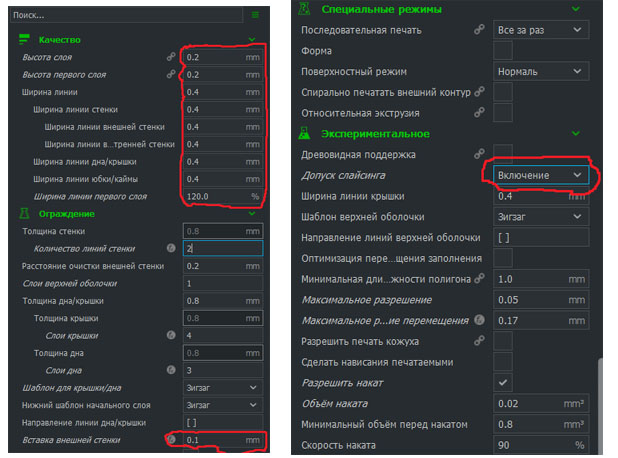Click Толщина дна/крышки value field
This screenshot has height=458, width=618.
(x=223, y=301)
